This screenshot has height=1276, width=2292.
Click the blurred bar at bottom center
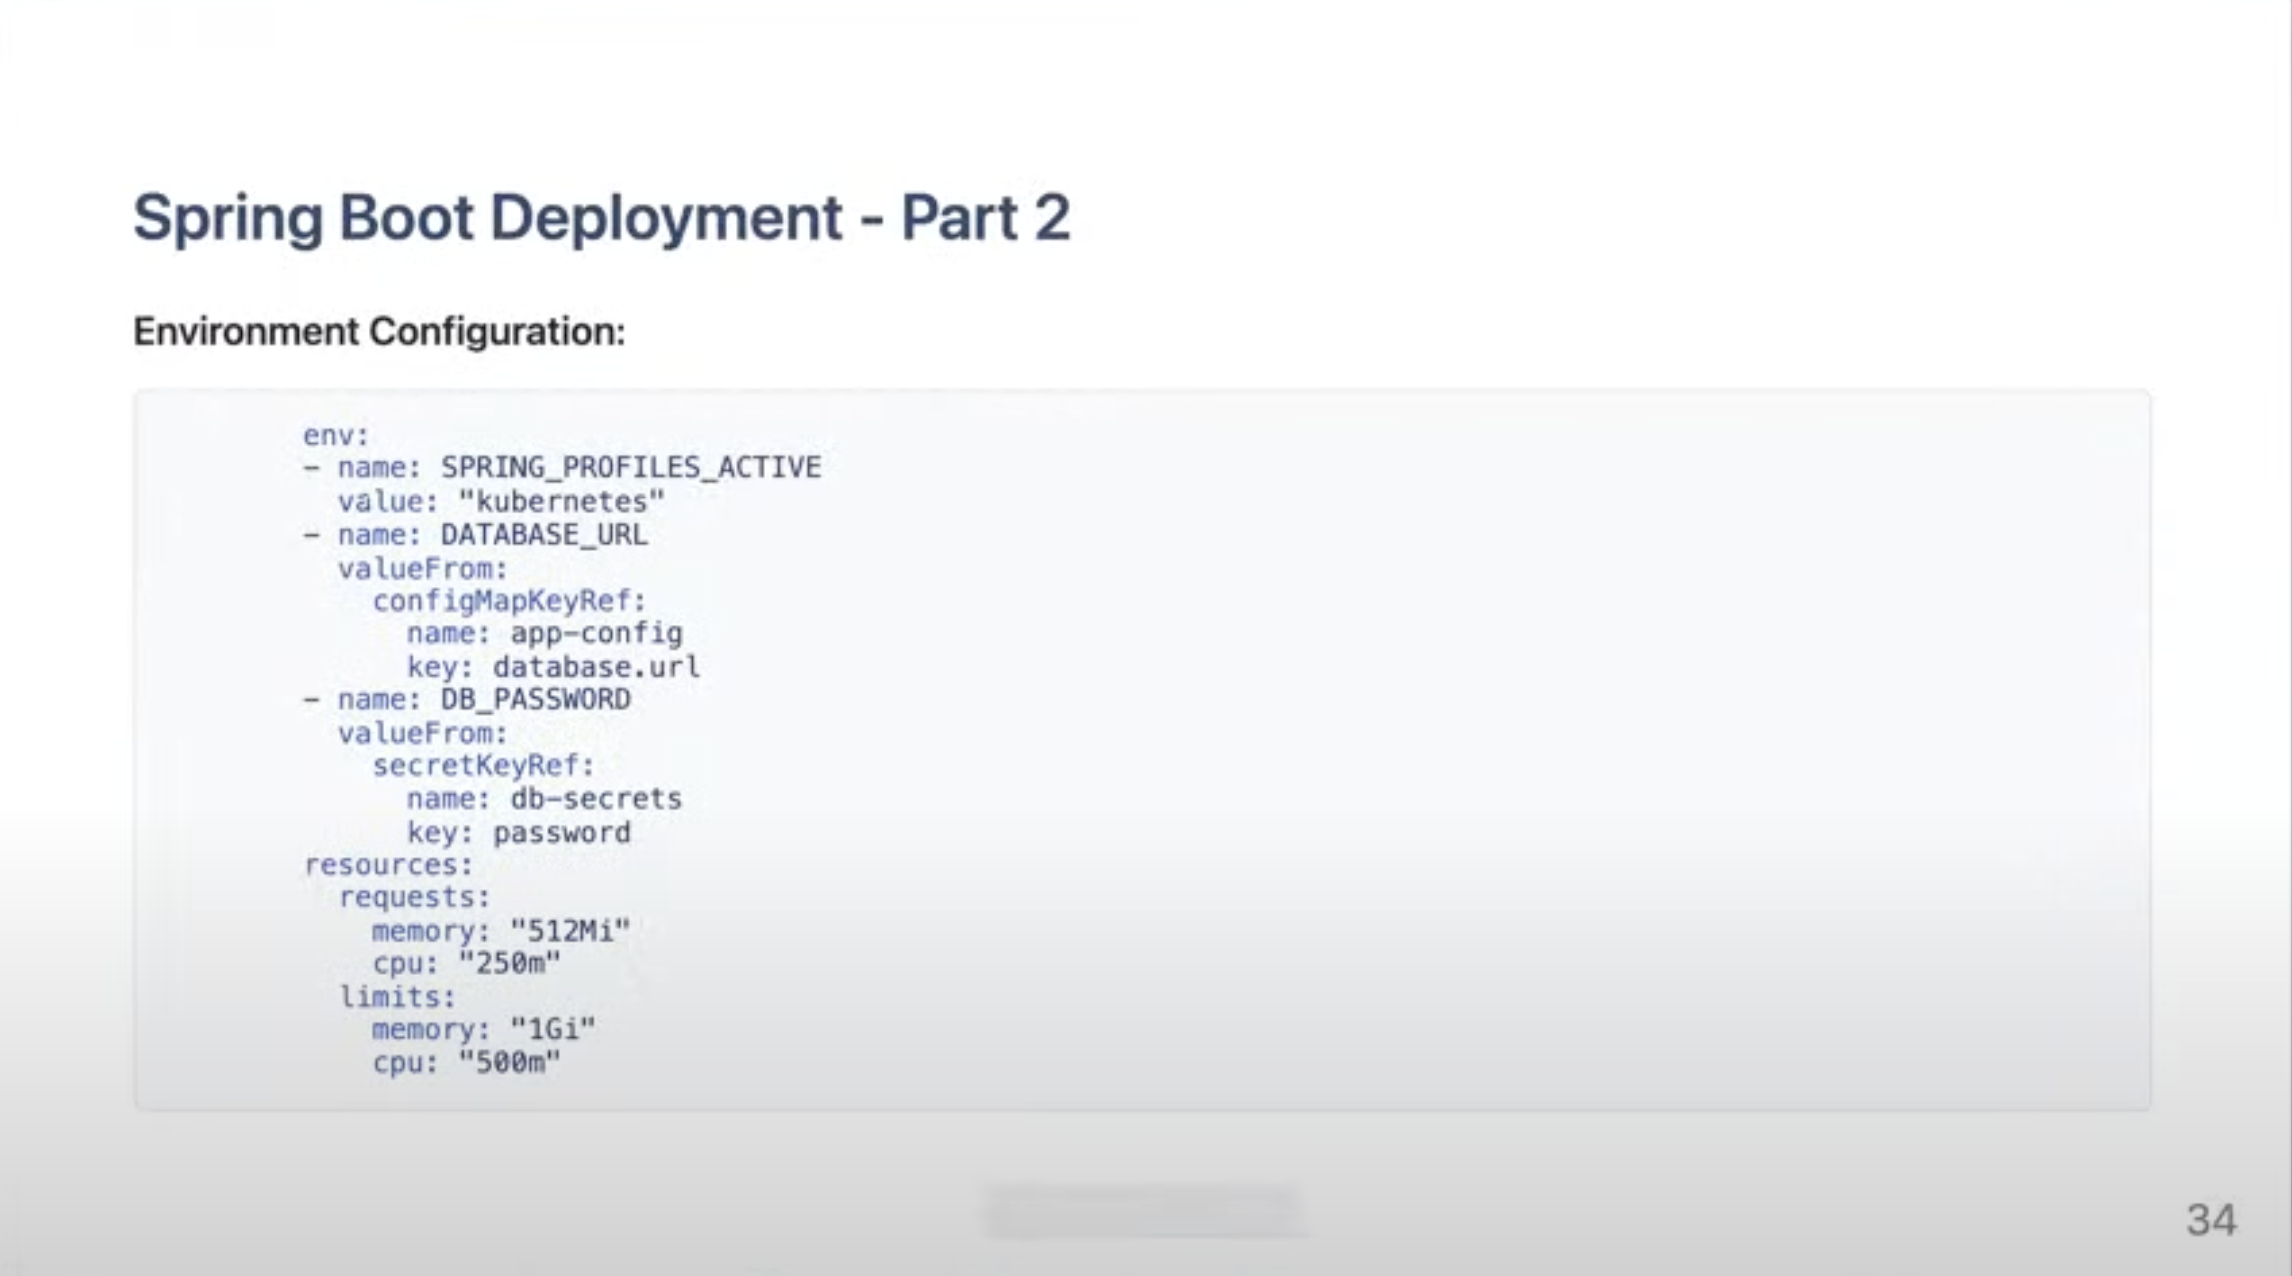1143,1211
